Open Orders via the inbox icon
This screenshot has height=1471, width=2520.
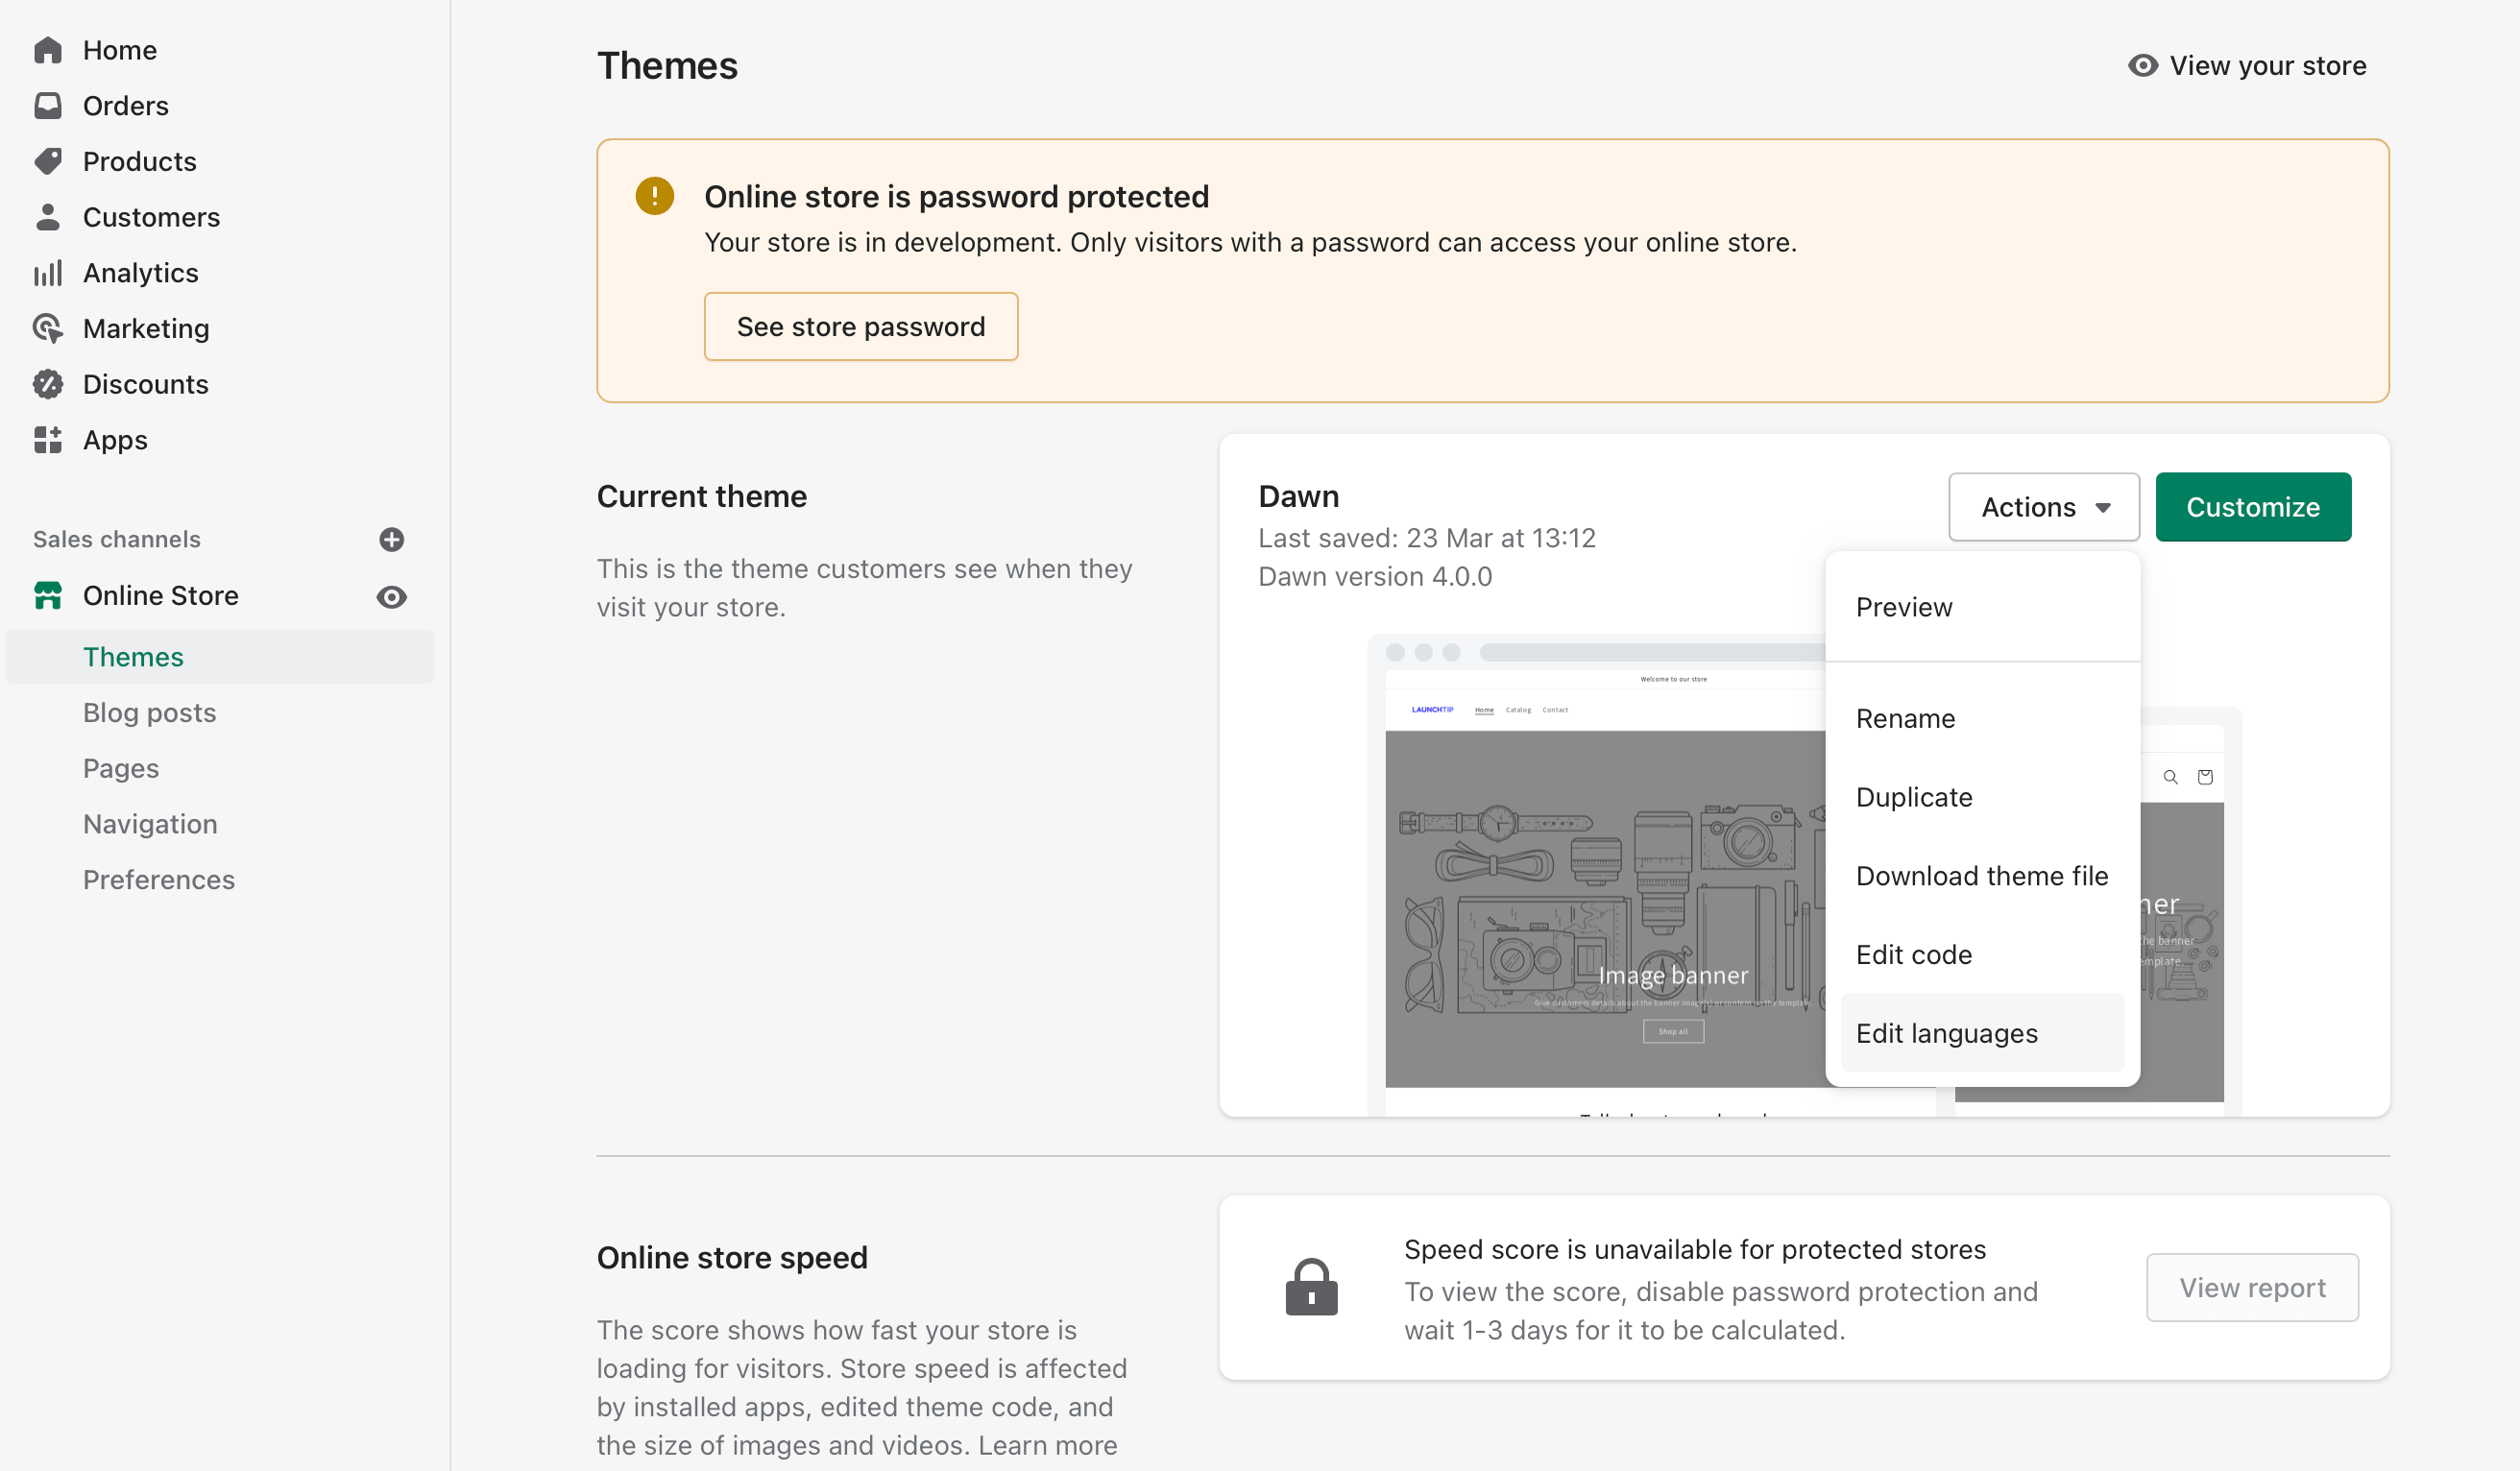coord(47,106)
